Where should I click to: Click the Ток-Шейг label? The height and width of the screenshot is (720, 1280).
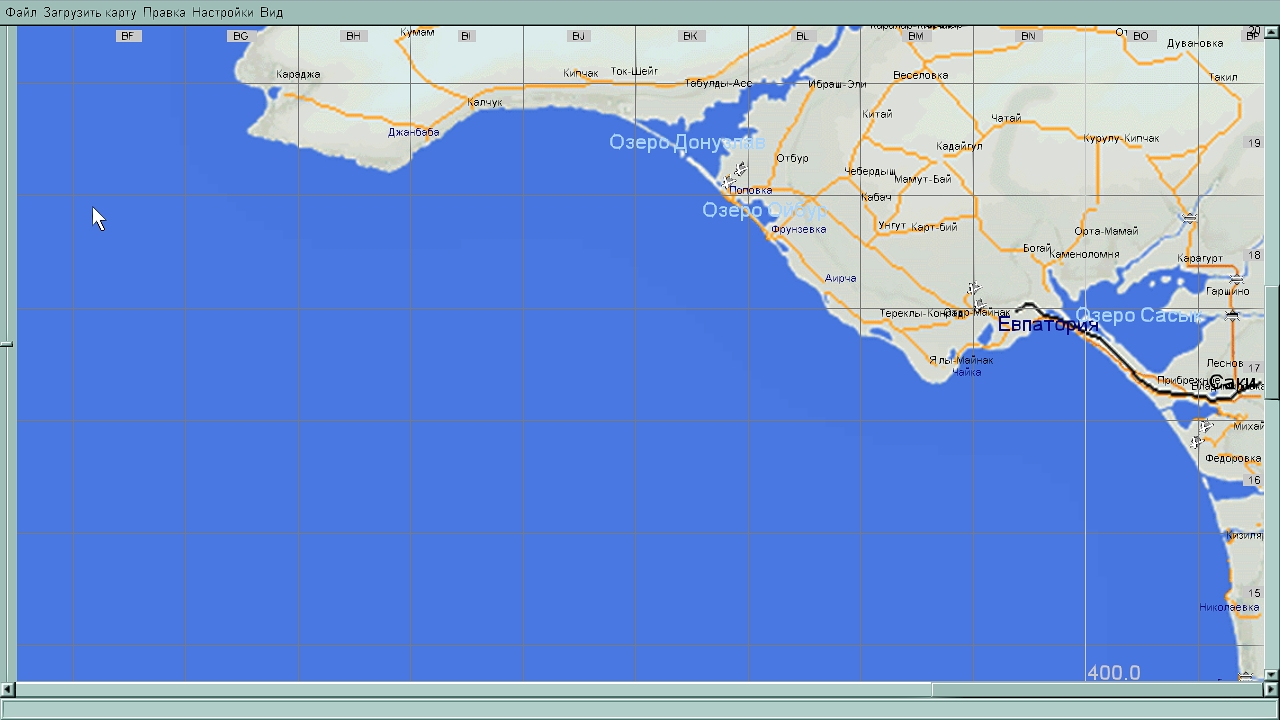(x=634, y=71)
